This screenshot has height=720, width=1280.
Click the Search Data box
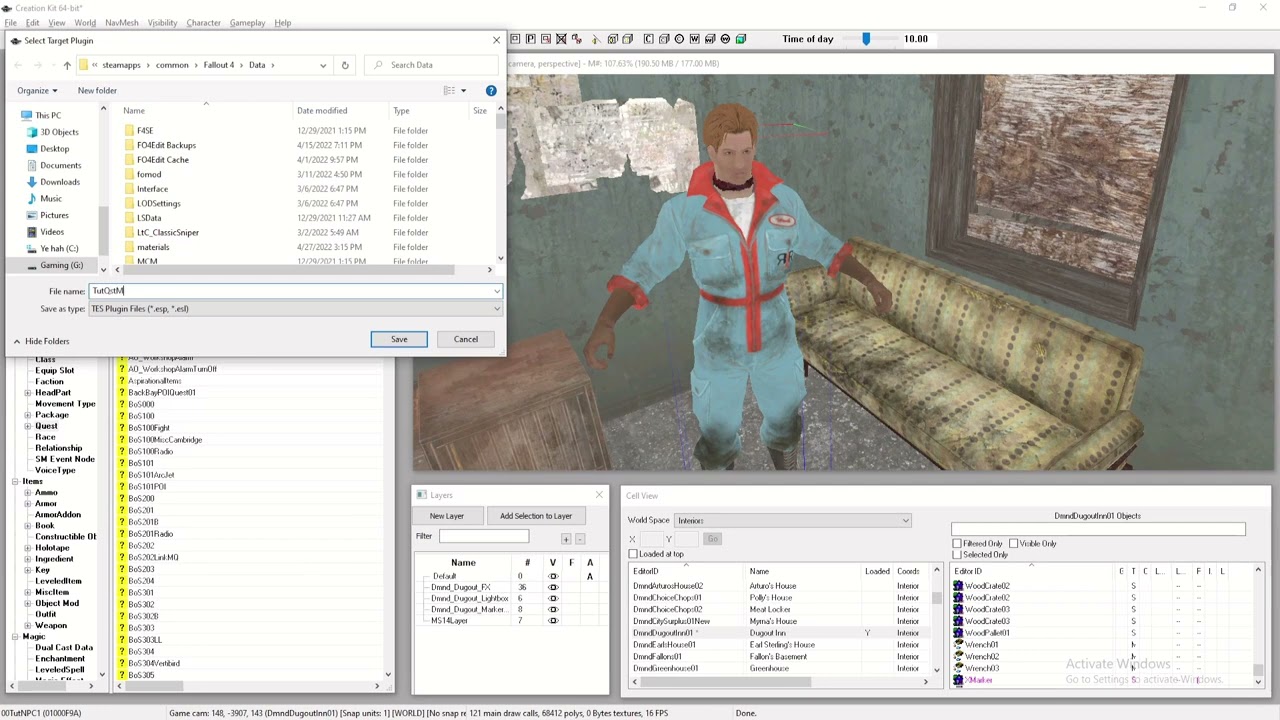432,65
